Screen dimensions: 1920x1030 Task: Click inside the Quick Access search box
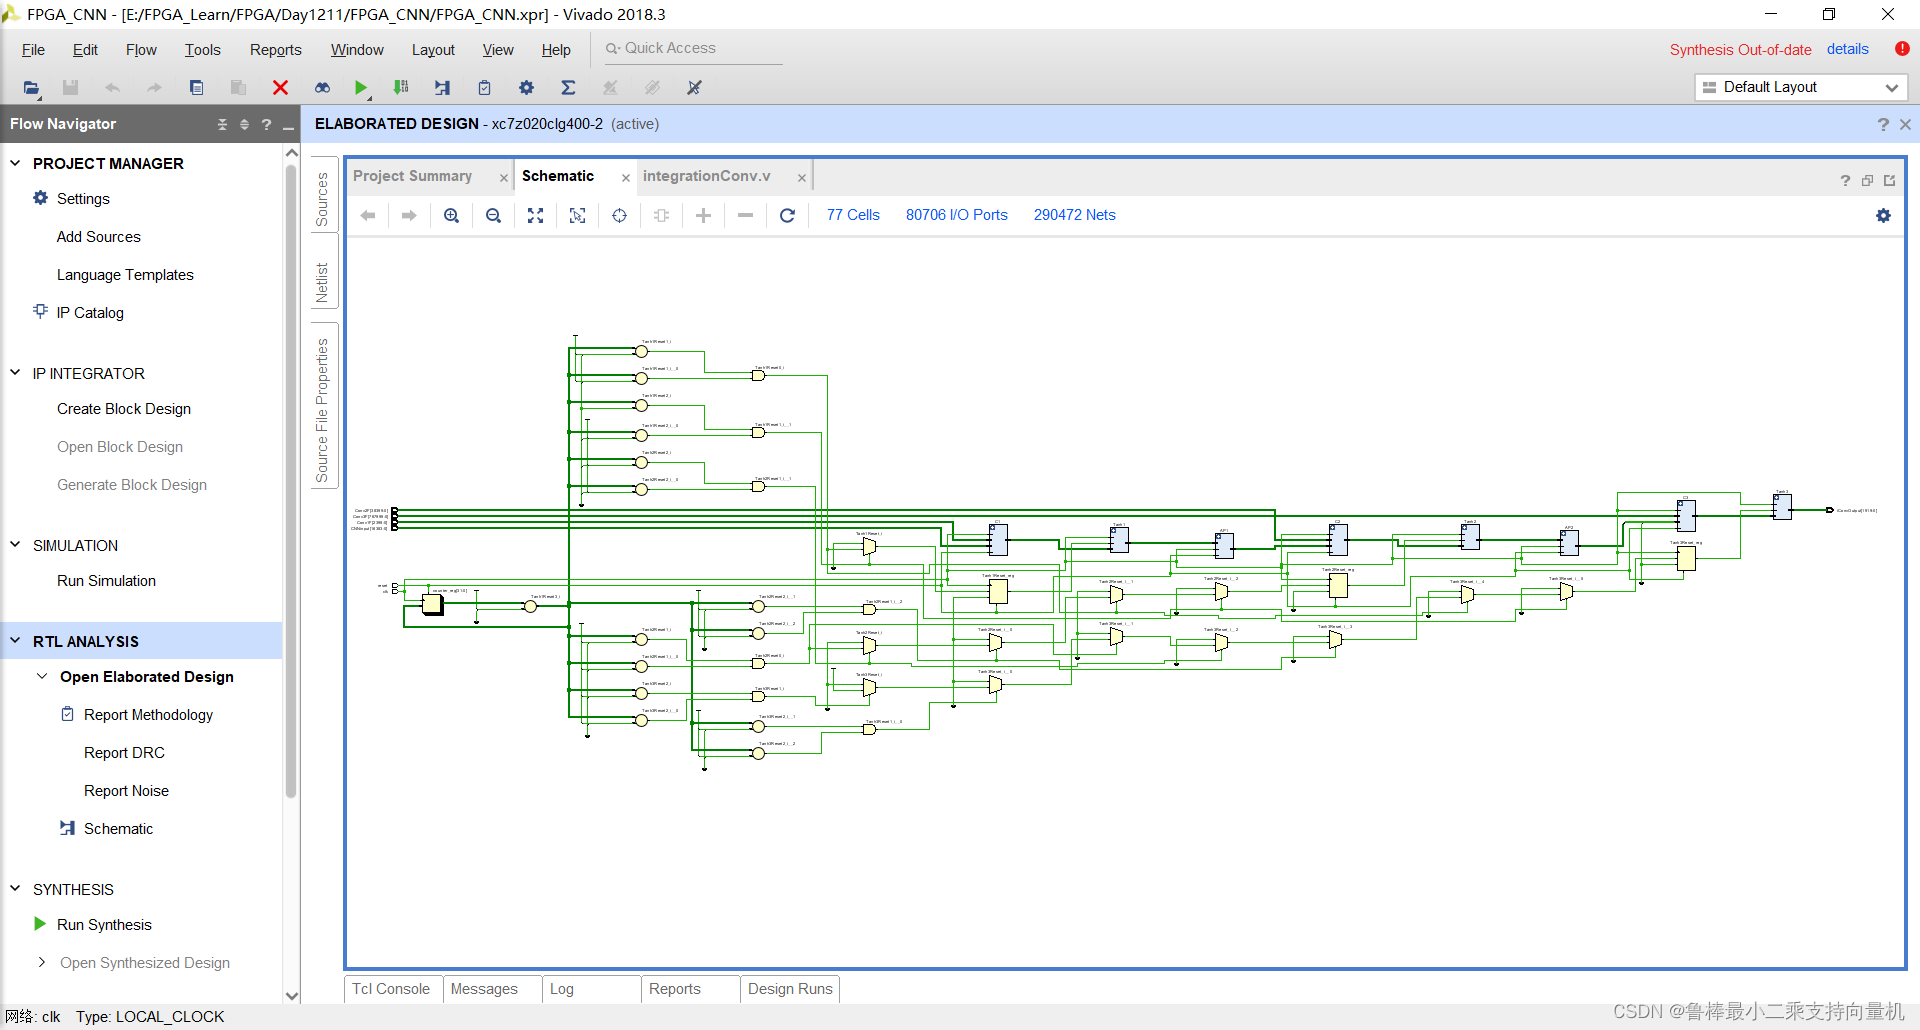tap(690, 48)
